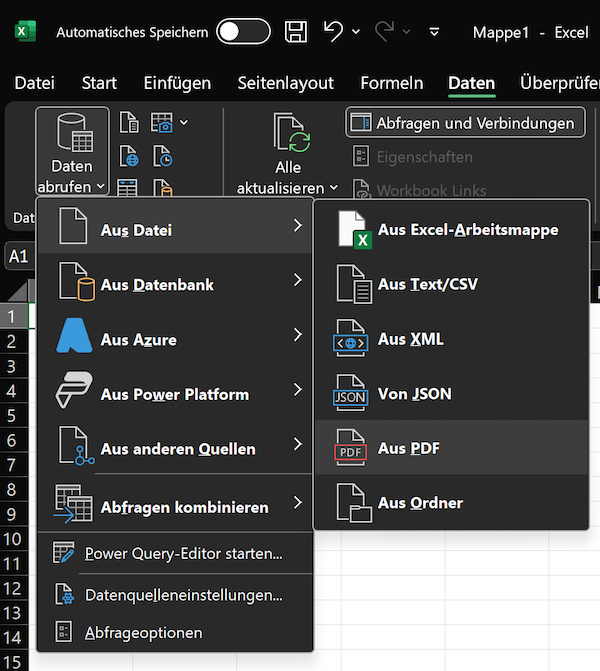Click the JSON file icon
Image resolution: width=600 pixels, height=671 pixels.
[351, 393]
